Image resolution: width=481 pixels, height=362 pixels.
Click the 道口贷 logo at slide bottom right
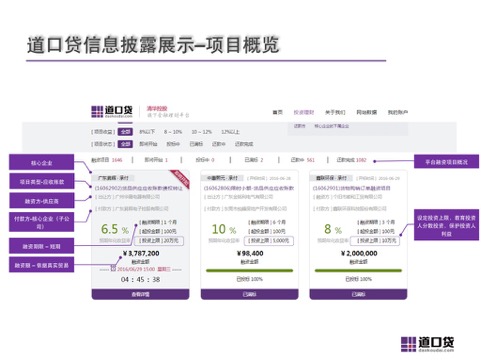click(x=427, y=344)
